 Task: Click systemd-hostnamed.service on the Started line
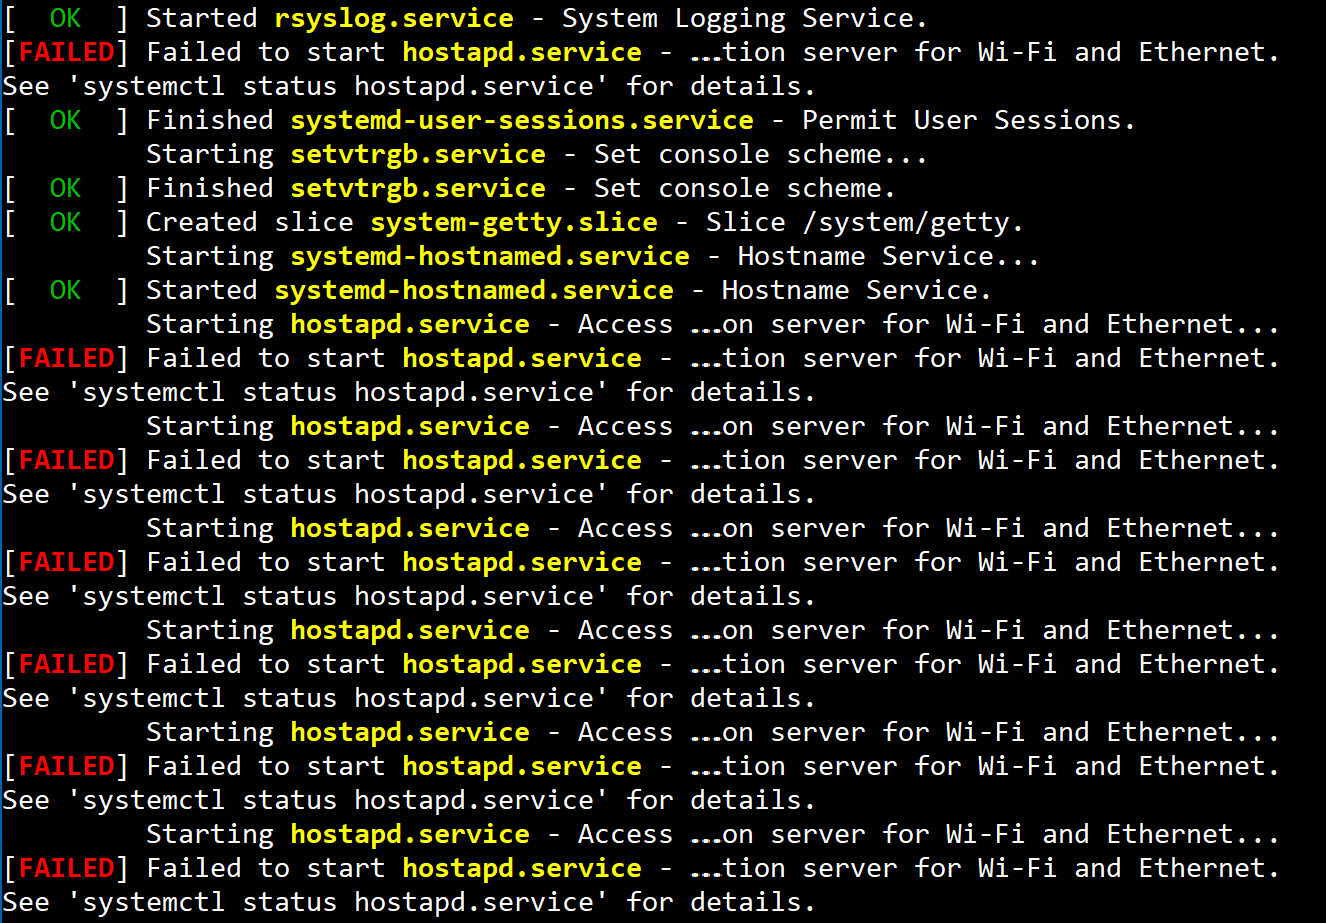tap(474, 290)
